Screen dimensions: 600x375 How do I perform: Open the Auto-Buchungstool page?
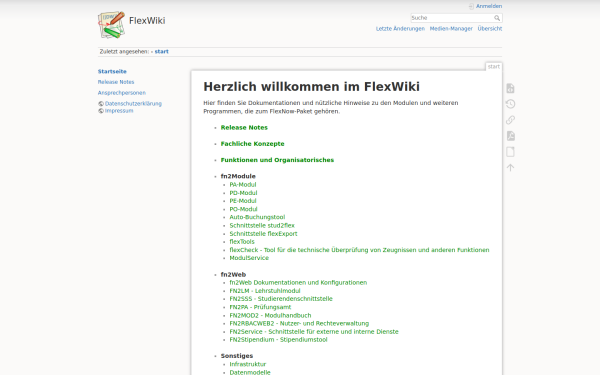point(257,217)
